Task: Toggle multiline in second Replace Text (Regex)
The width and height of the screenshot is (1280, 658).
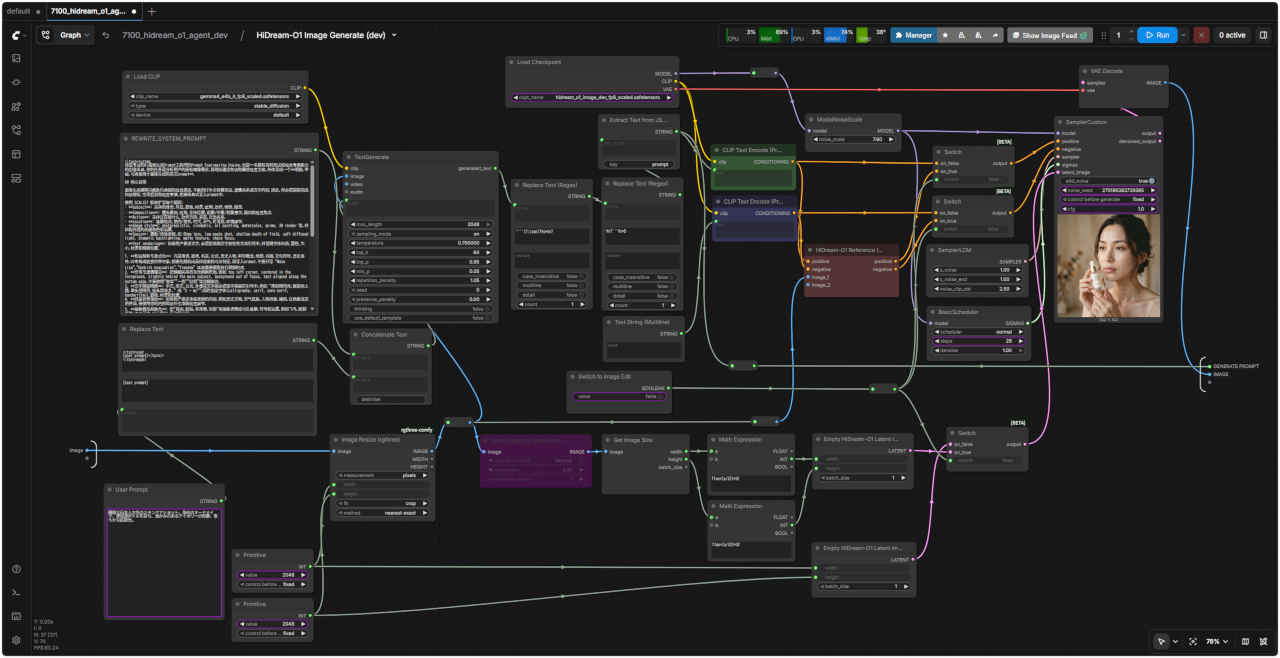Action: pyautogui.click(x=641, y=286)
